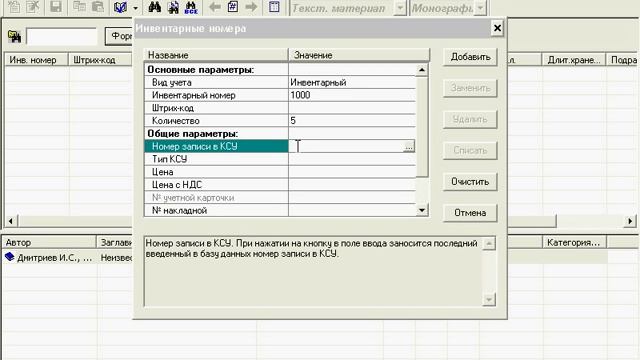Click the 'Удалить' button

470,119
